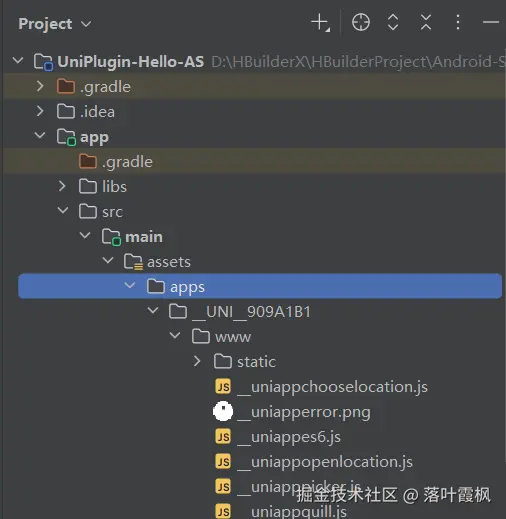Collapse the UniPlugin-Hello-AS root node
The width and height of the screenshot is (506, 519).
pos(18,61)
